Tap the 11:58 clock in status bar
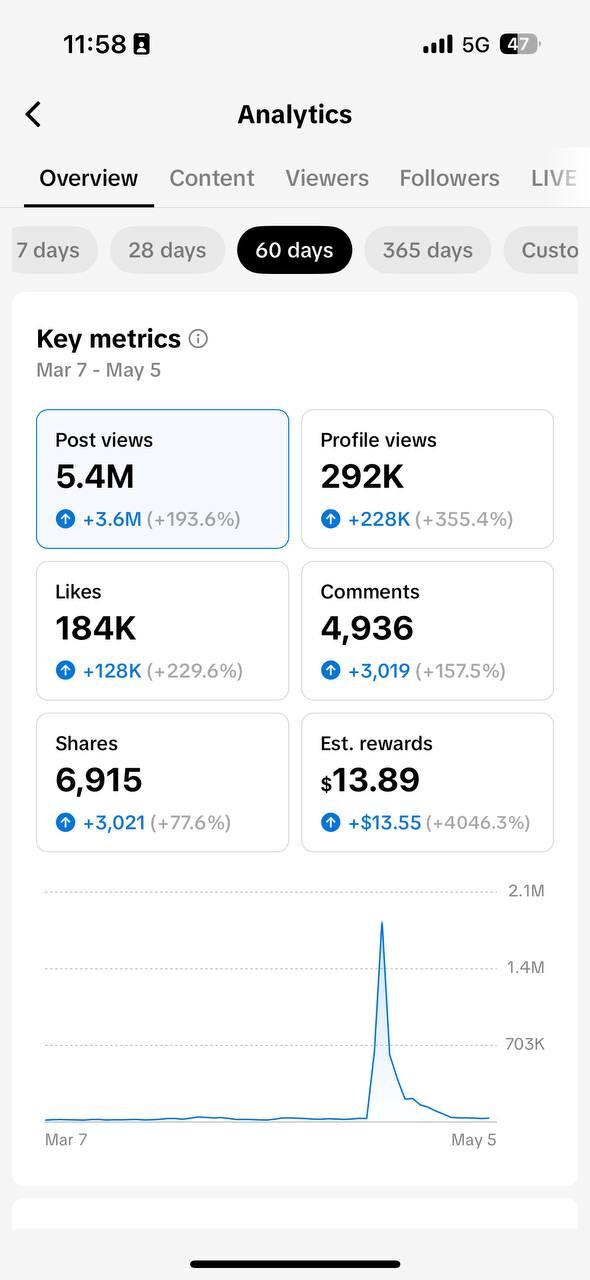590x1280 pixels. 94,45
